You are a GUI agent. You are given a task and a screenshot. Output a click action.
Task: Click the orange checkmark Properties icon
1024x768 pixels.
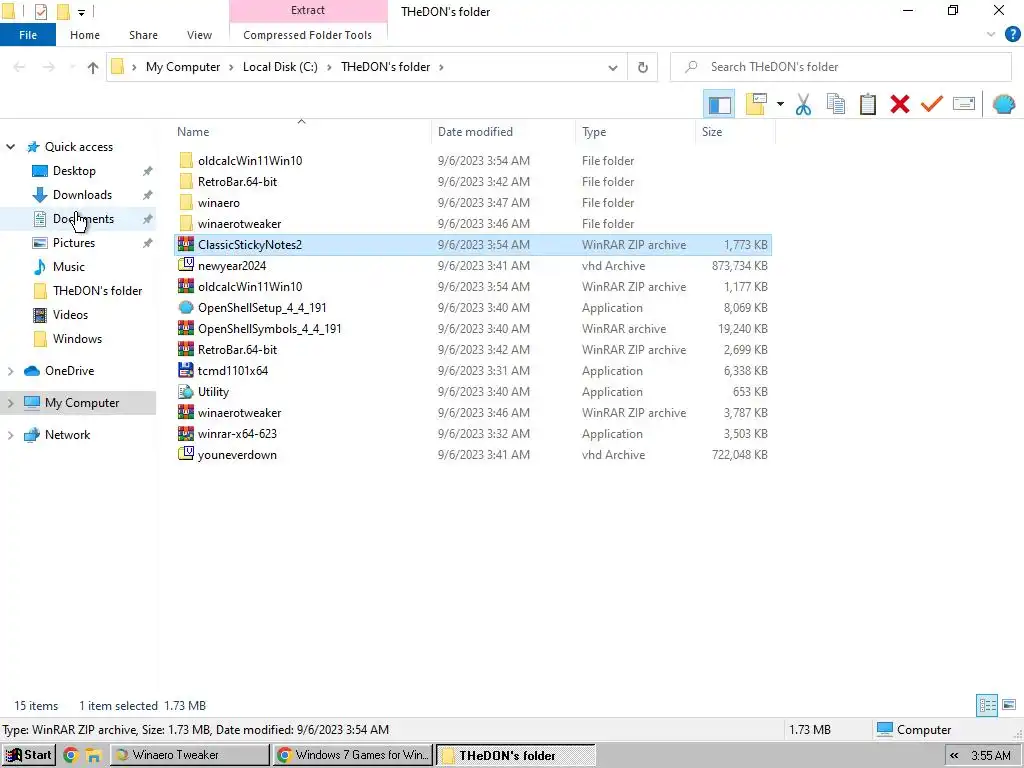932,104
